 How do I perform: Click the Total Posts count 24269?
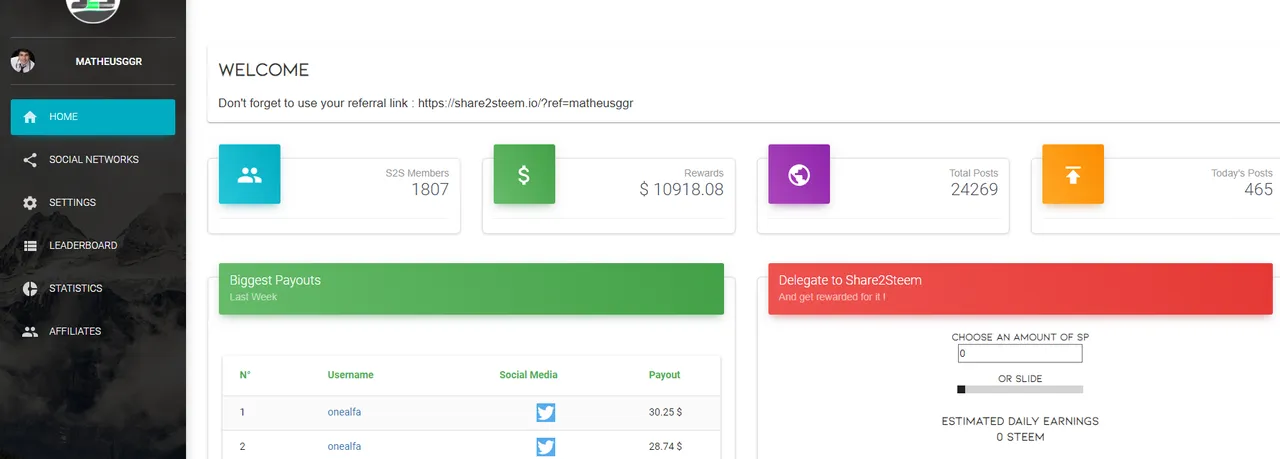pos(974,190)
